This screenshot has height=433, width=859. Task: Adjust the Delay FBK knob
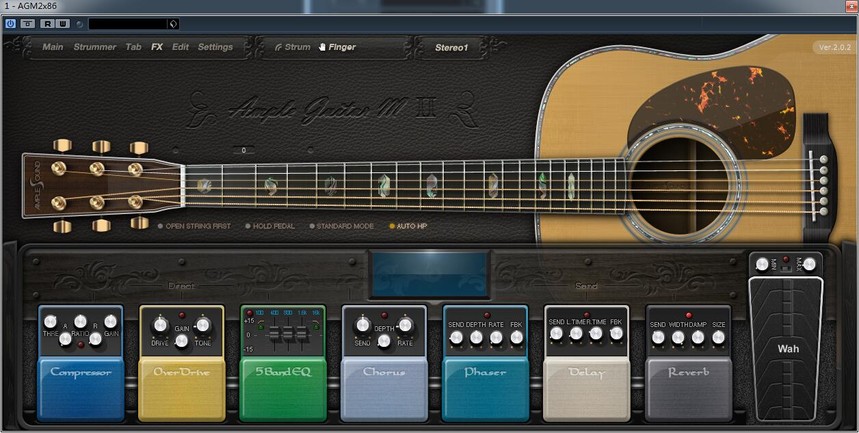click(616, 333)
